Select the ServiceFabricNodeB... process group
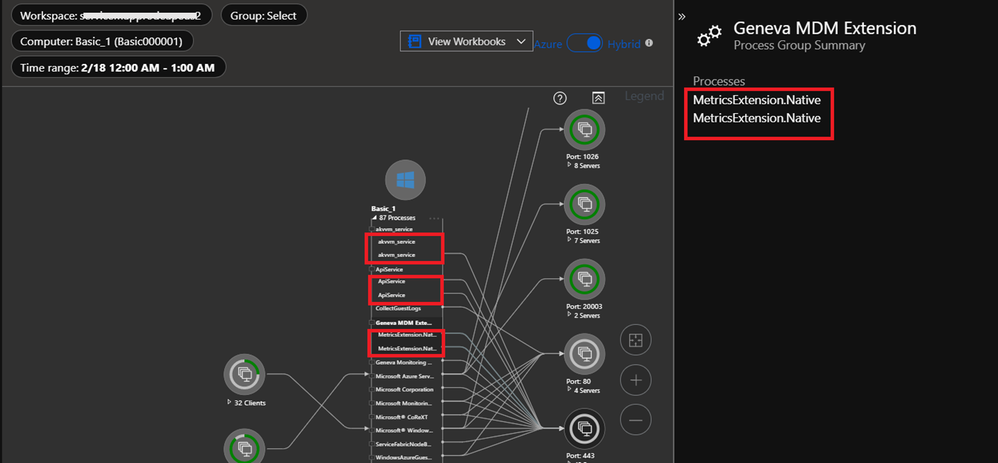Screen dimensions: 998x463 [x=404, y=444]
